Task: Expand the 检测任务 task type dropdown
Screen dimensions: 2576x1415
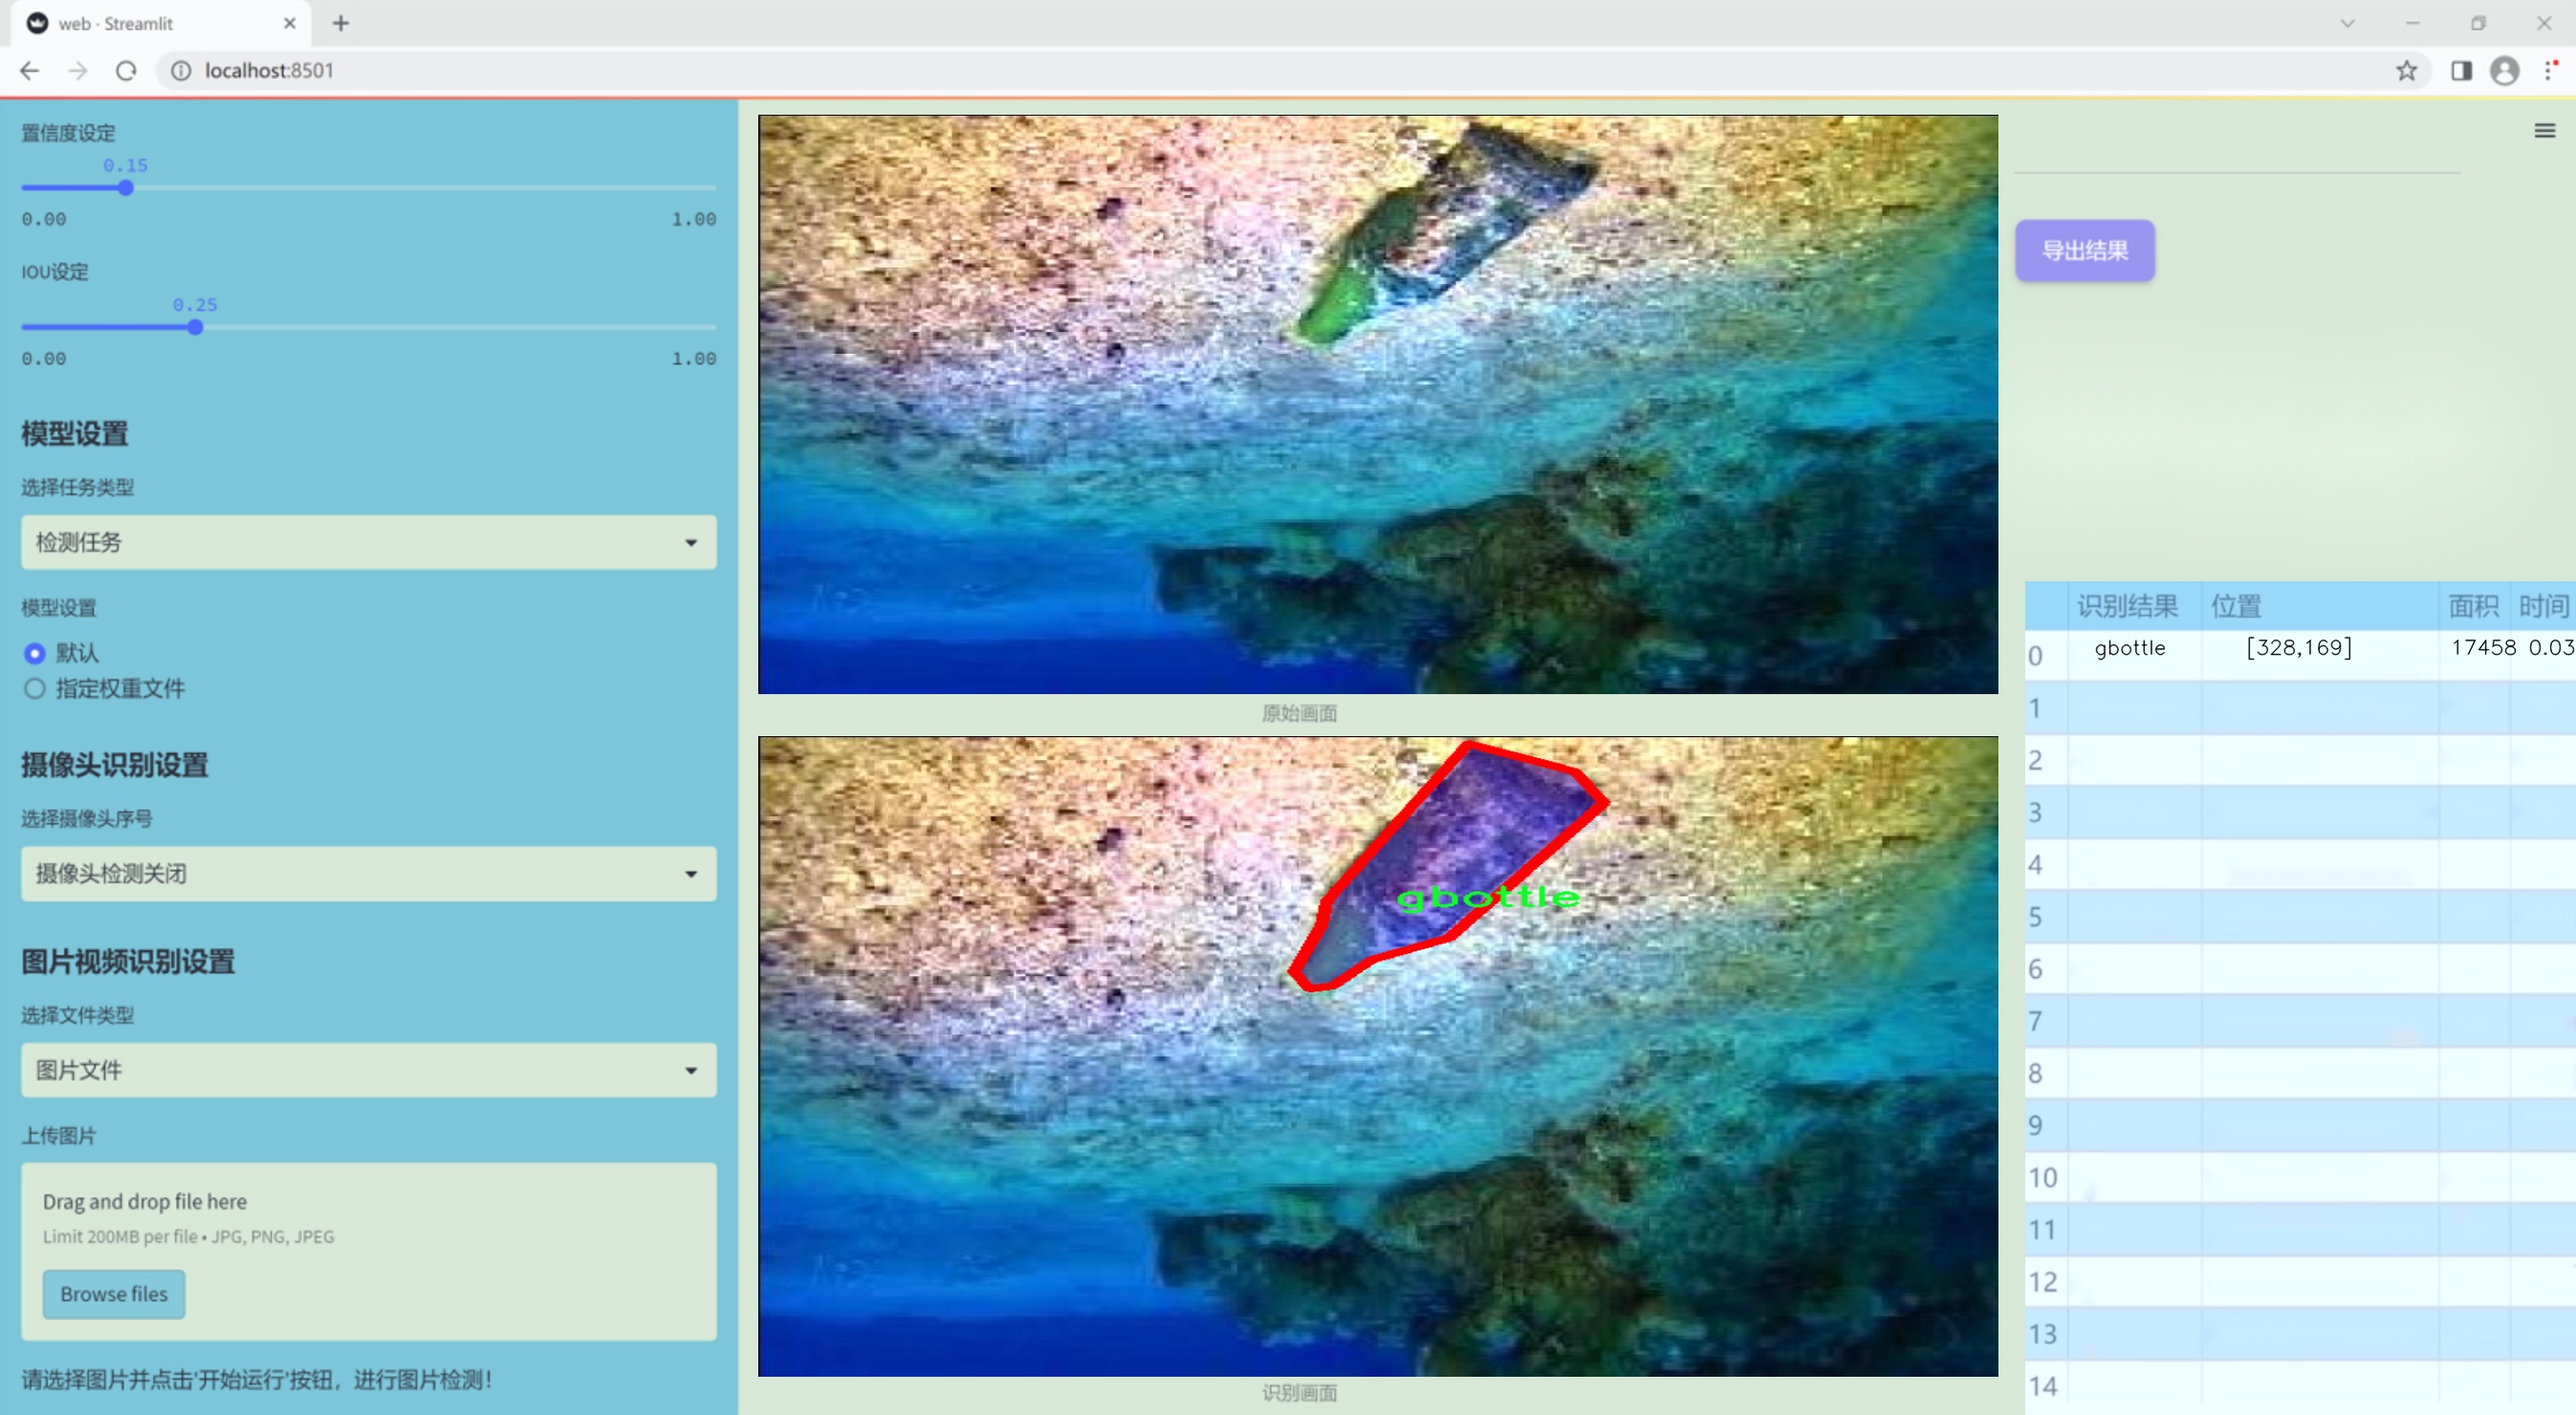Action: (368, 542)
